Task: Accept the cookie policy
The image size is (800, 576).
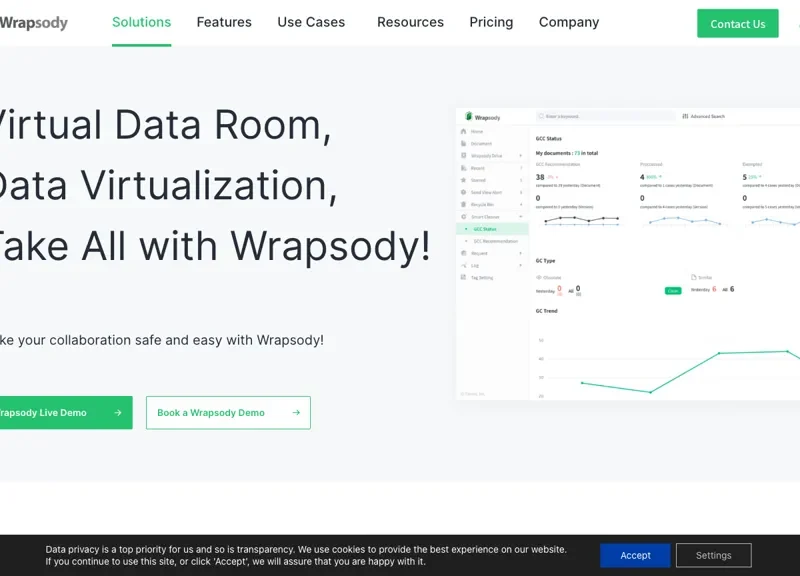Action: pyautogui.click(x=635, y=555)
